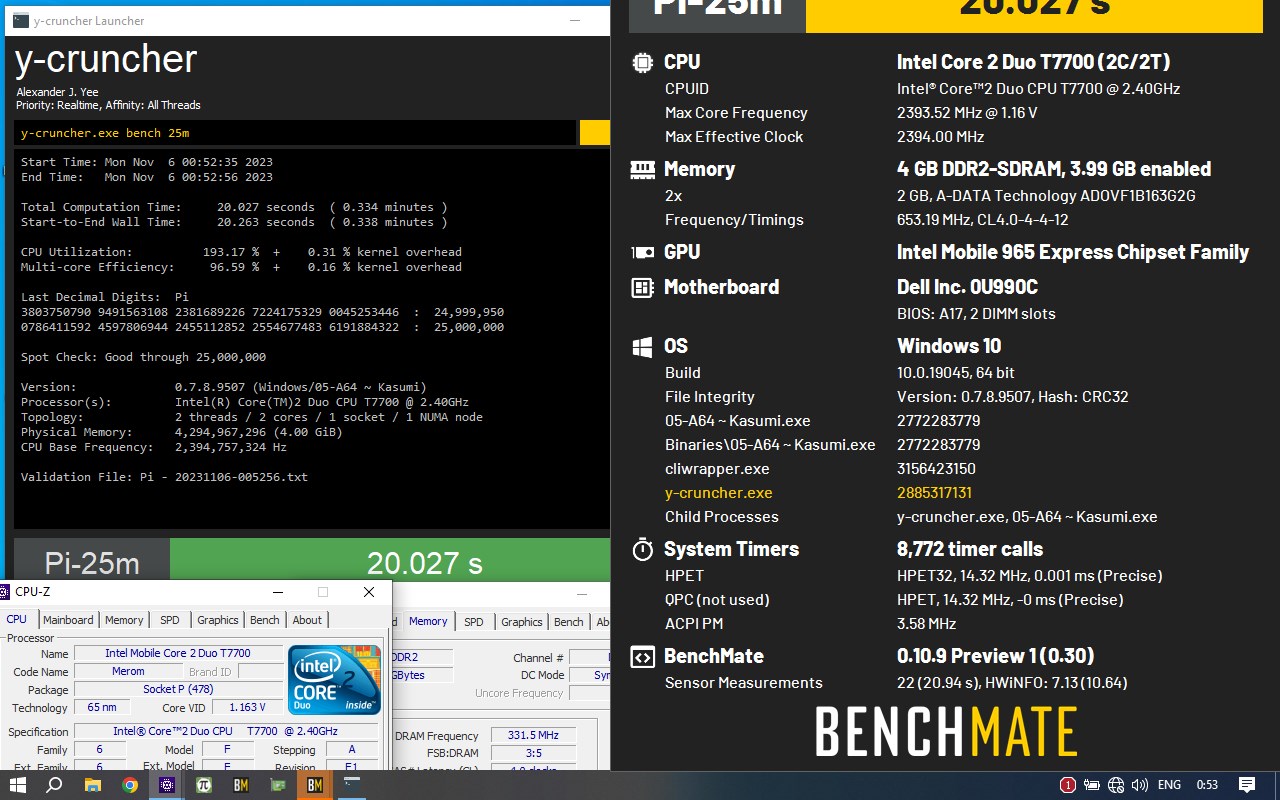Switch to the orange-highlighted BM taskbar icon
Viewport: 1280px width, 800px height.
(x=315, y=785)
